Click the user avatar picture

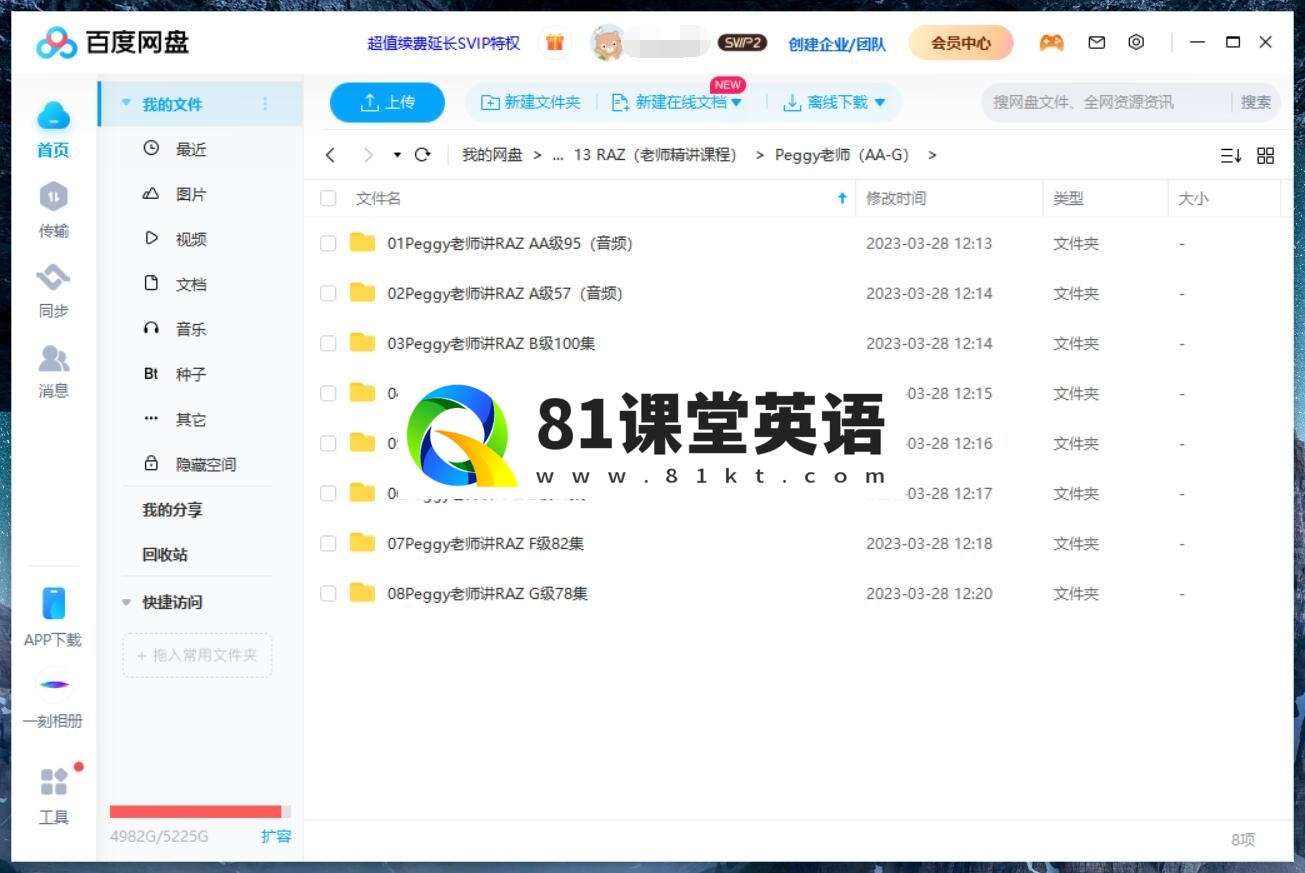click(x=607, y=43)
